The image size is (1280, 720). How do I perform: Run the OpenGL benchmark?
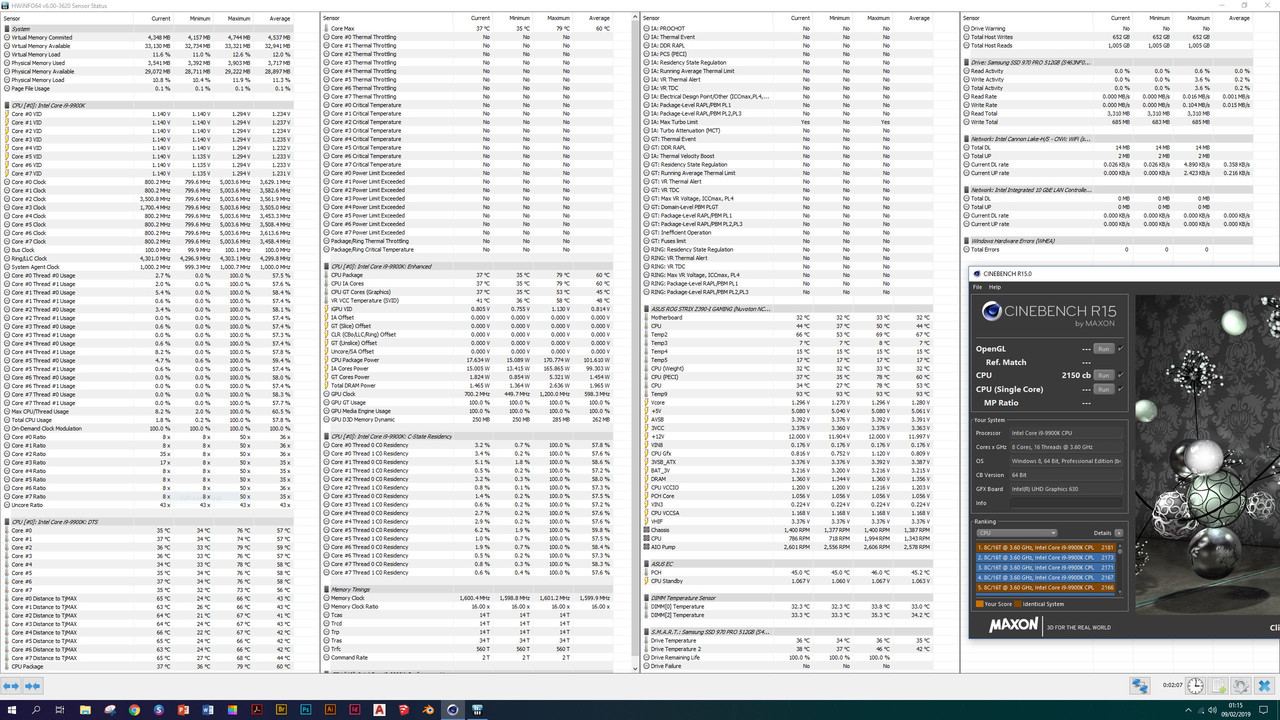pos(1104,348)
